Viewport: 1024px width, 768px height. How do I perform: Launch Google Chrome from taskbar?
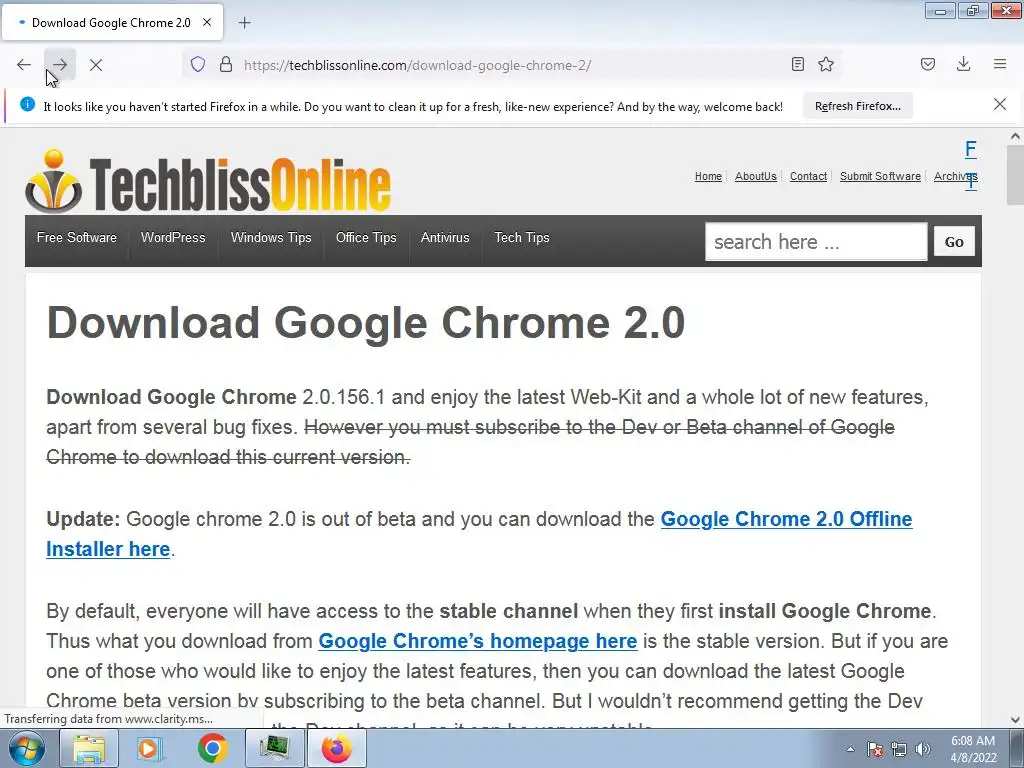click(212, 748)
